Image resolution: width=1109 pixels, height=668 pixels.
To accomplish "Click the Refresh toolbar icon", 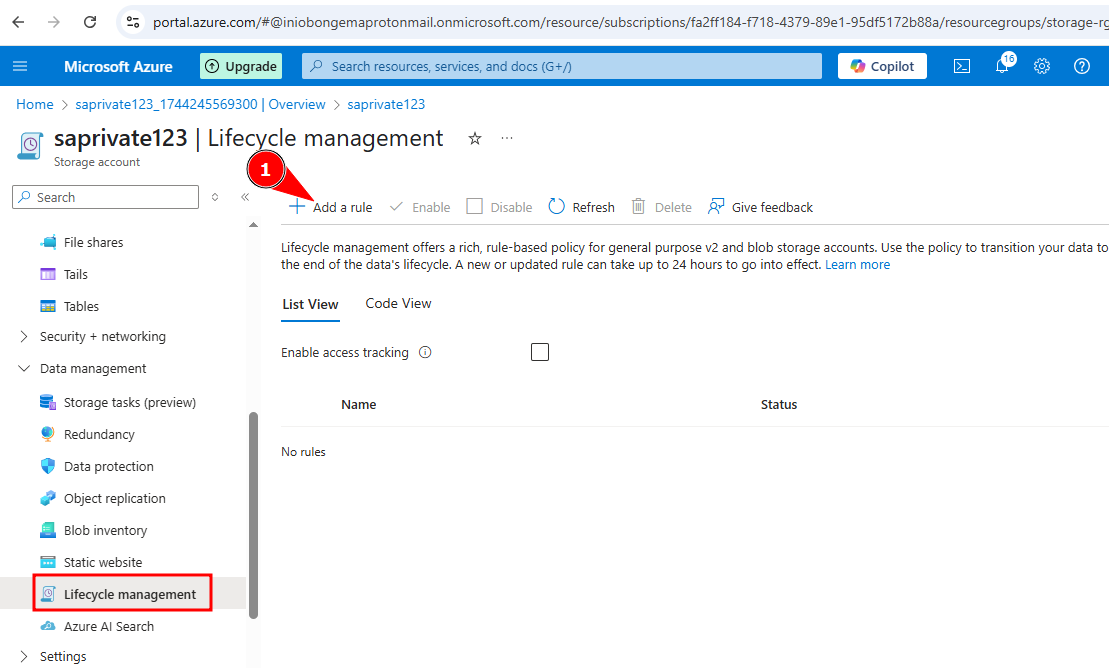I will click(557, 207).
